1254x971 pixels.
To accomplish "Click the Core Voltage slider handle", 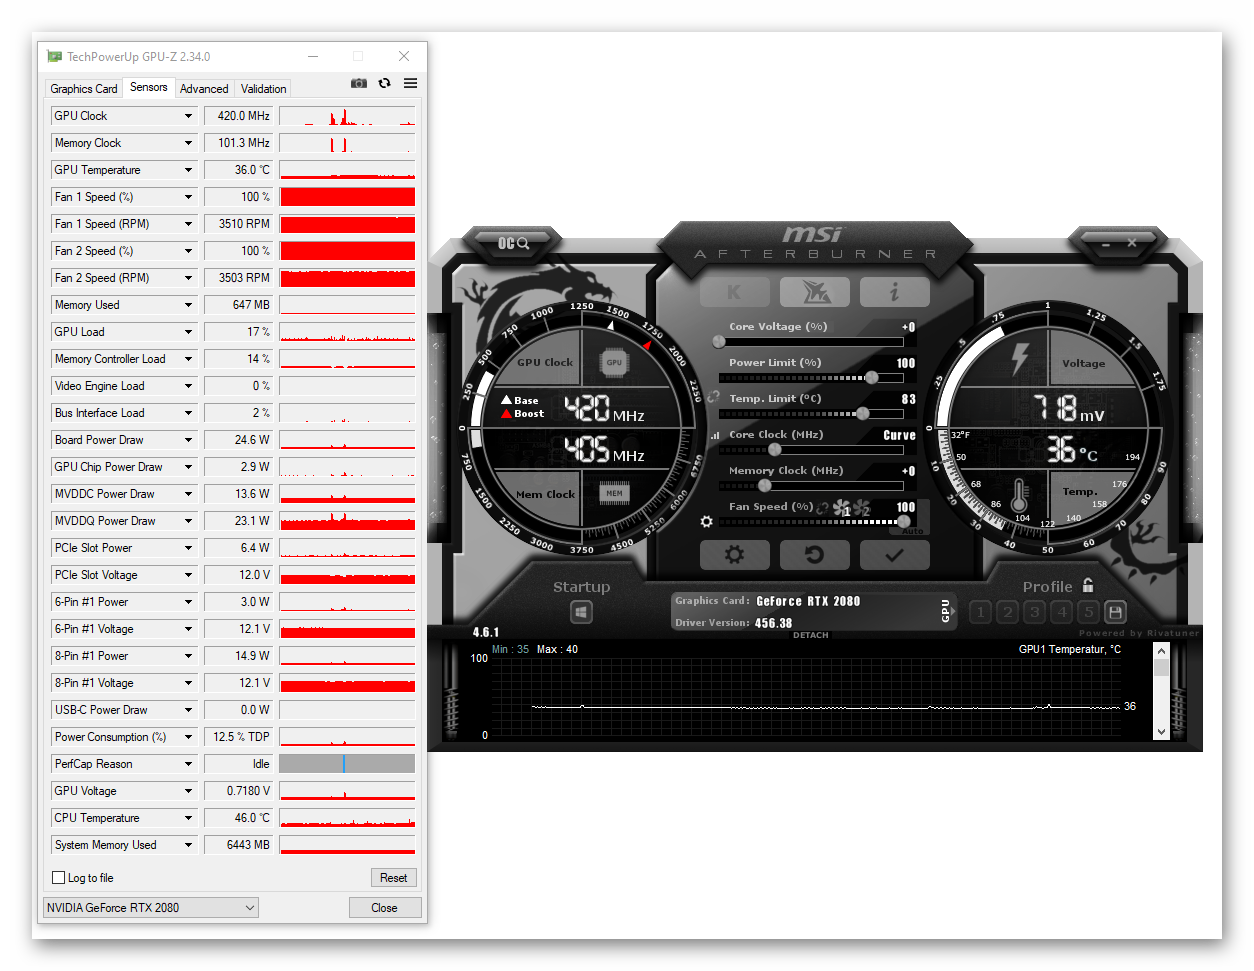I will pos(719,341).
